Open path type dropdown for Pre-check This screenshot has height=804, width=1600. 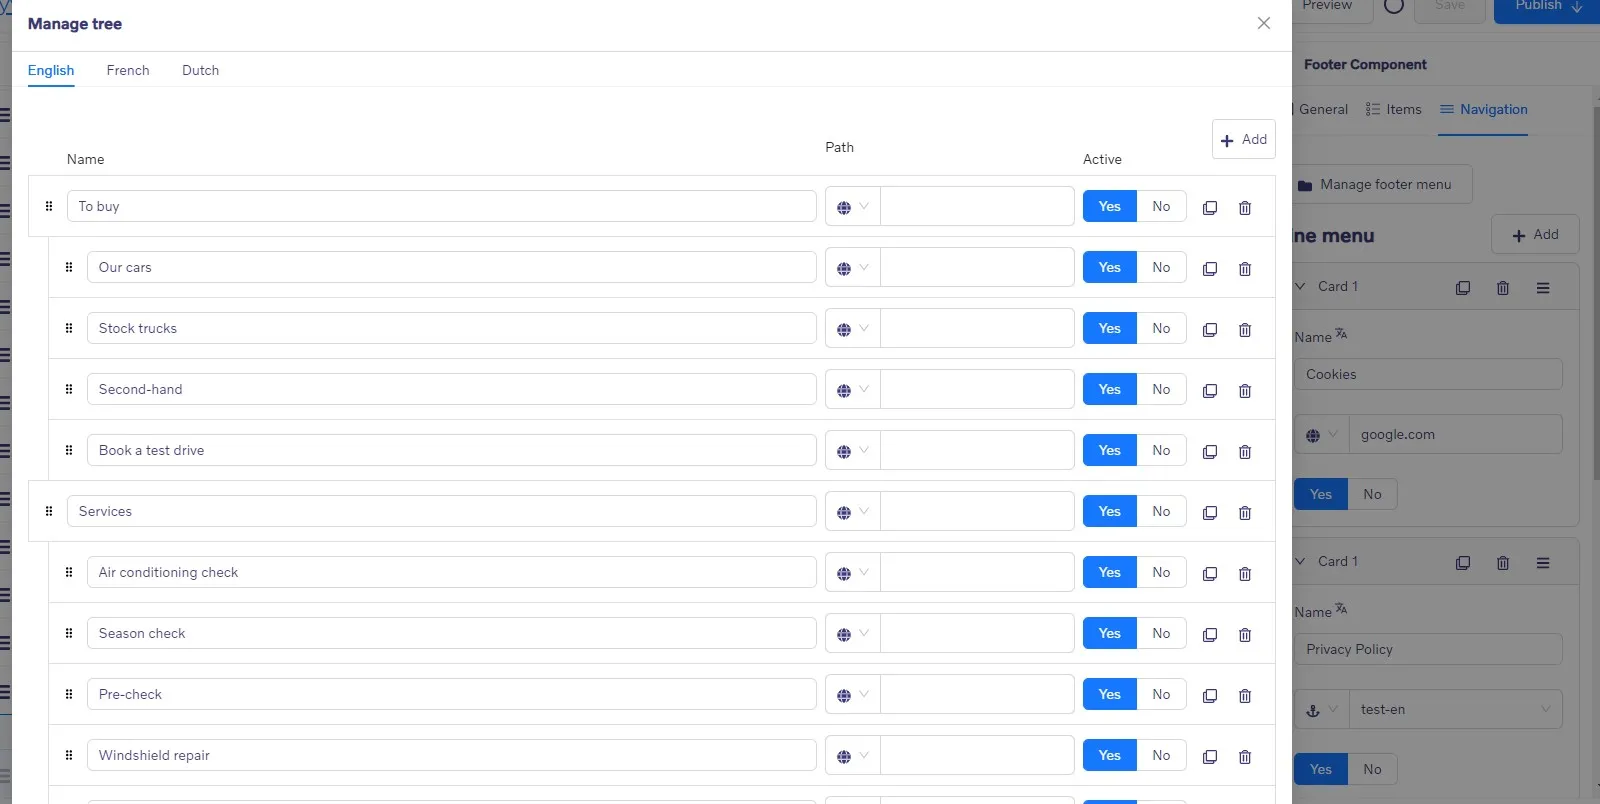tap(853, 695)
